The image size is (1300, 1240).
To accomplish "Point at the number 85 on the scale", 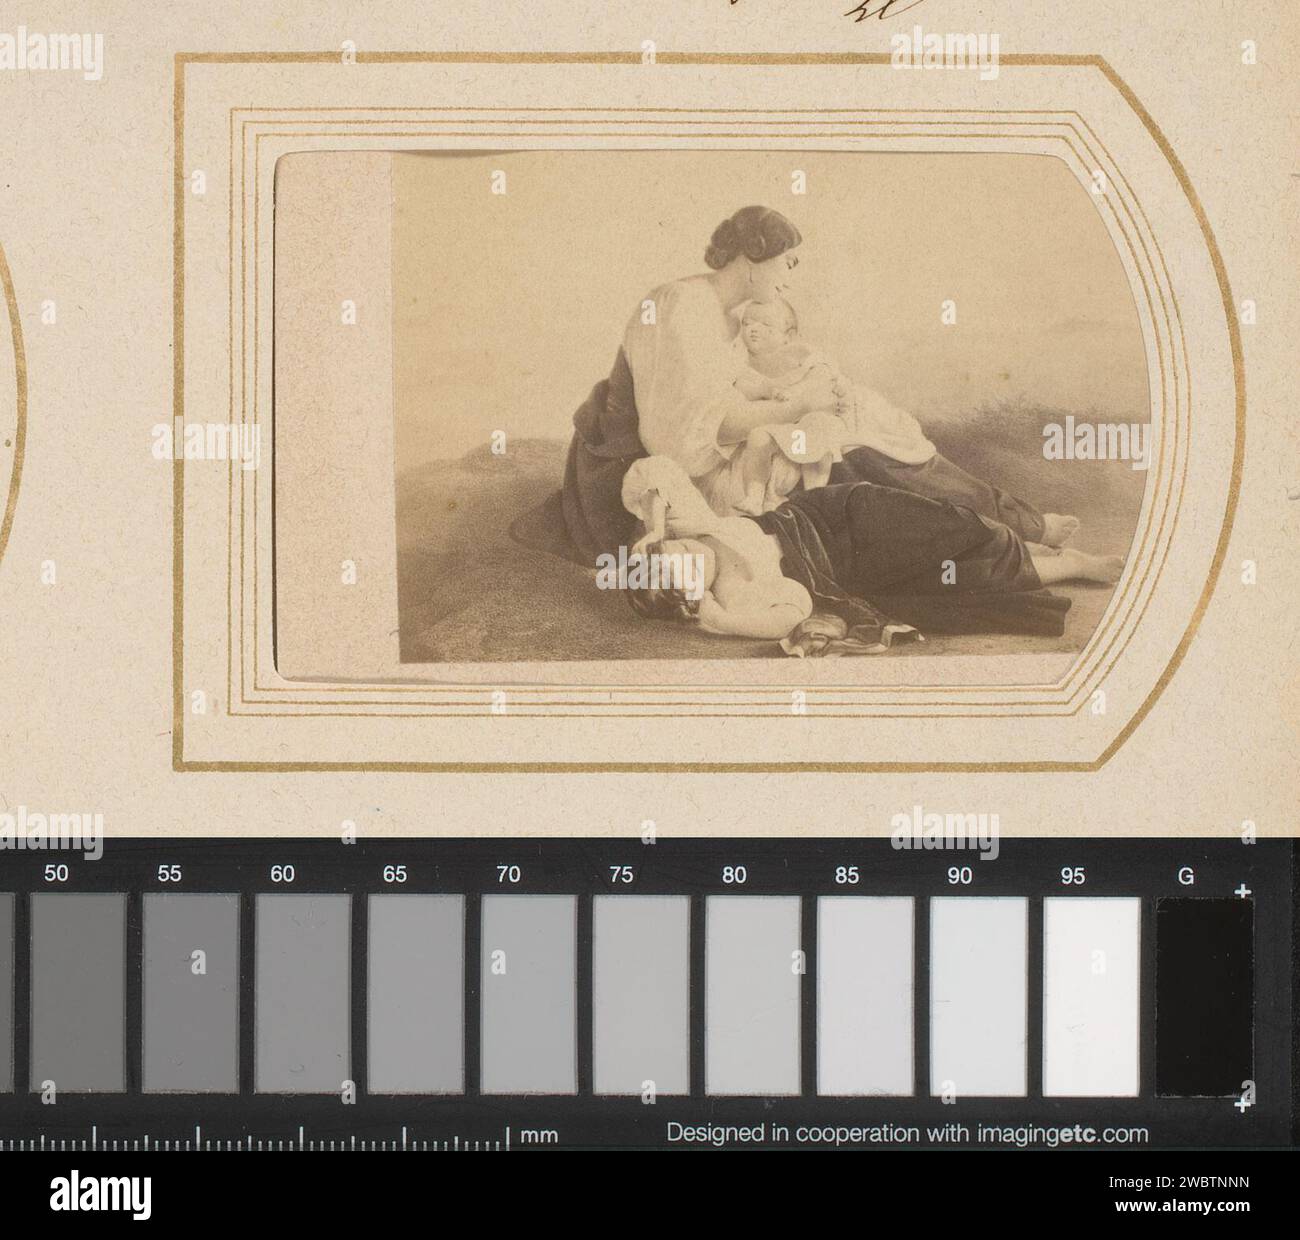I will pos(847,875).
